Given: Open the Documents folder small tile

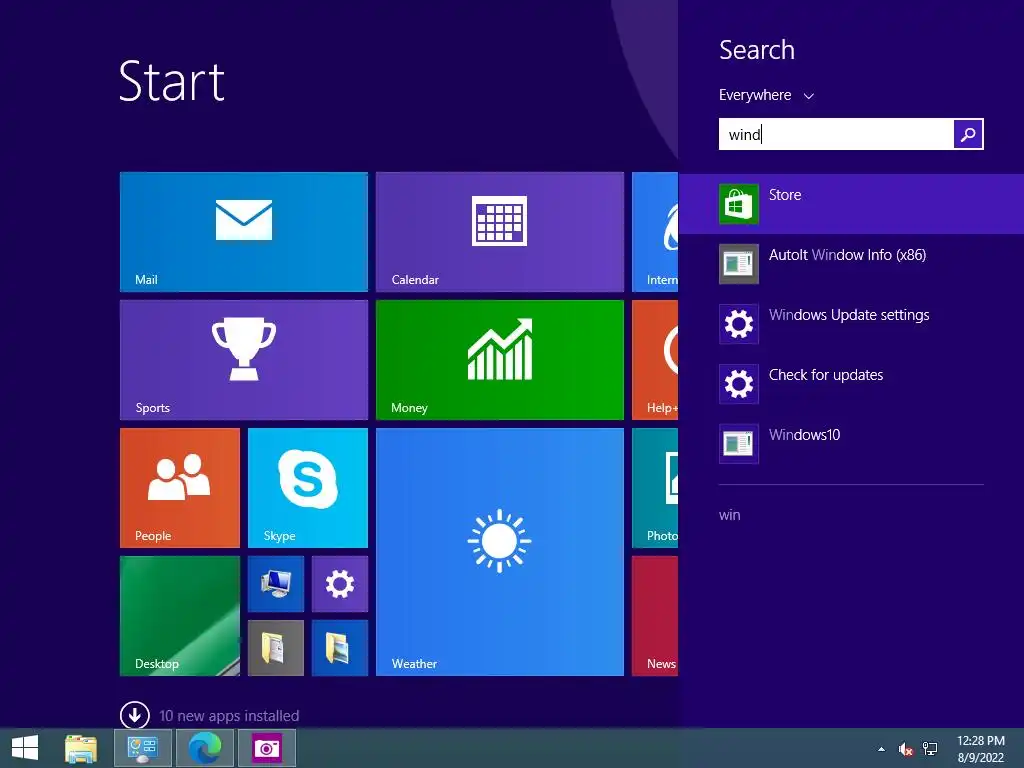Looking at the screenshot, I should [276, 648].
